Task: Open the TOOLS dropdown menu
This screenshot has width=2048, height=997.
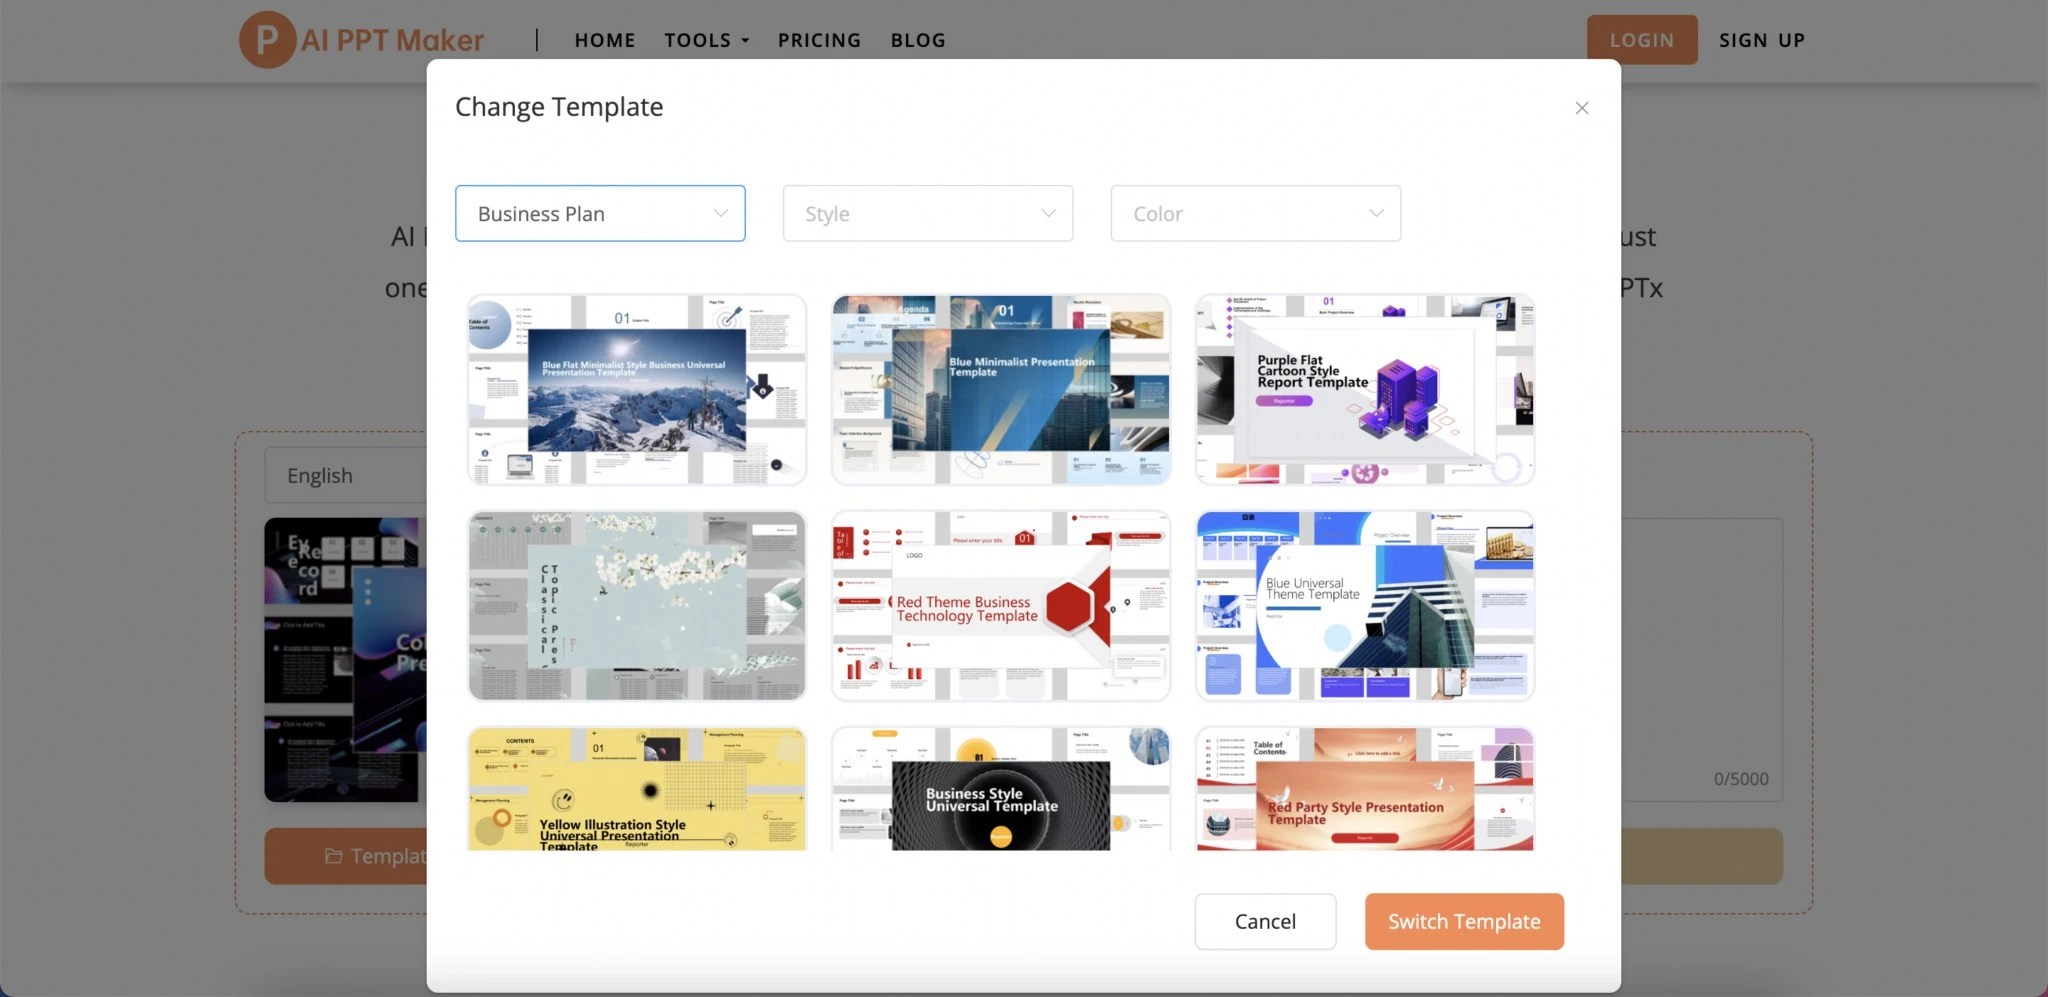Action: point(705,40)
